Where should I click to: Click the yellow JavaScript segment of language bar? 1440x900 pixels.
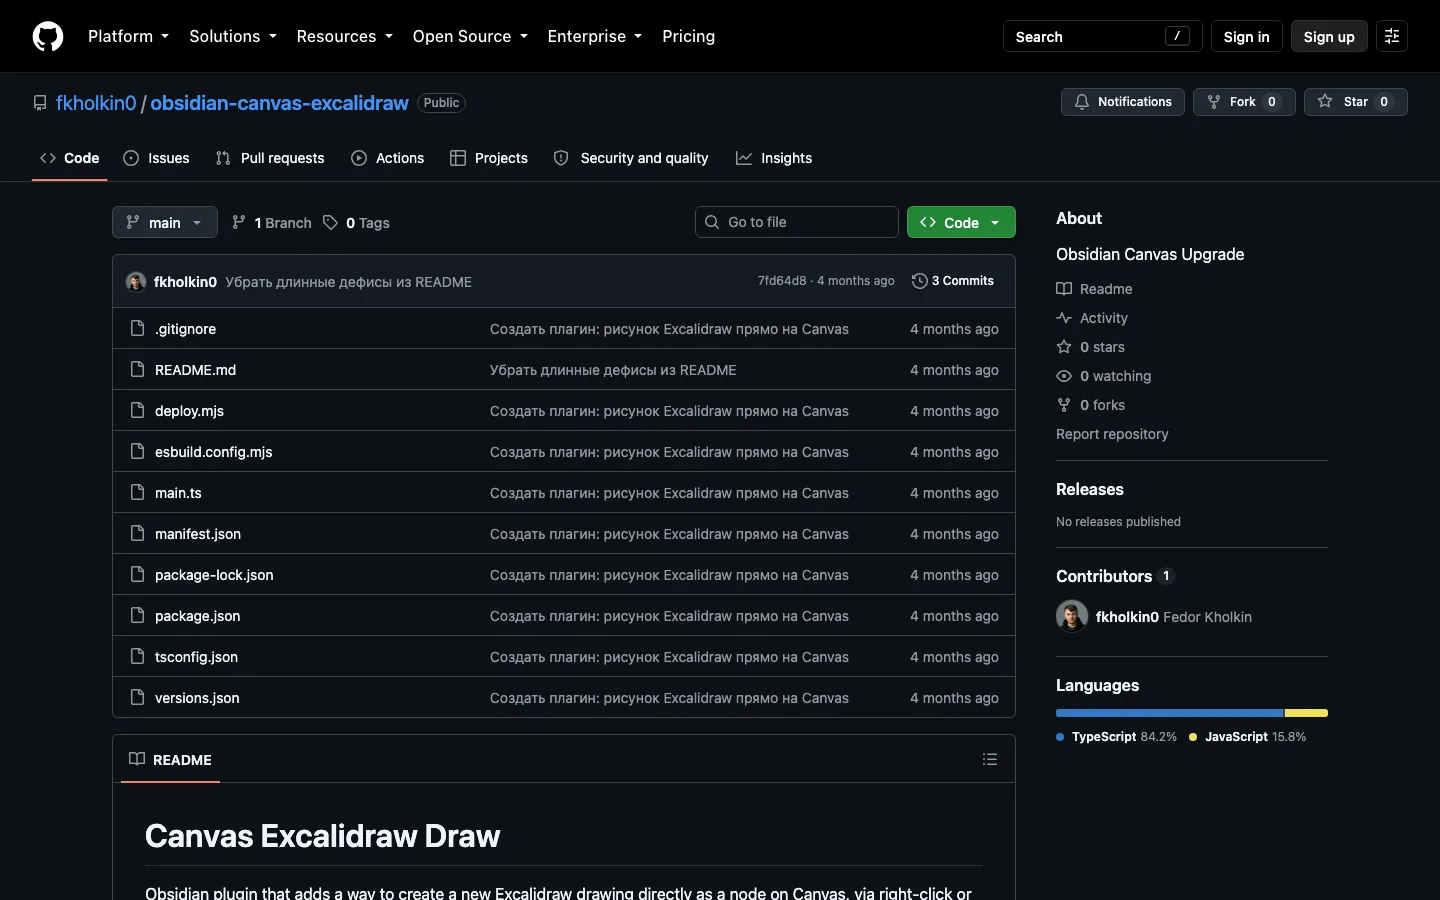1306,713
